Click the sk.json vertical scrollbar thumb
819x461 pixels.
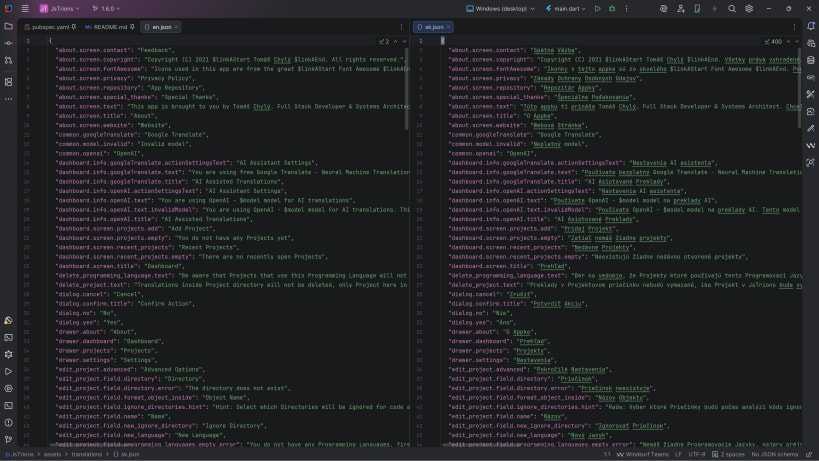pyautogui.click(x=799, y=87)
